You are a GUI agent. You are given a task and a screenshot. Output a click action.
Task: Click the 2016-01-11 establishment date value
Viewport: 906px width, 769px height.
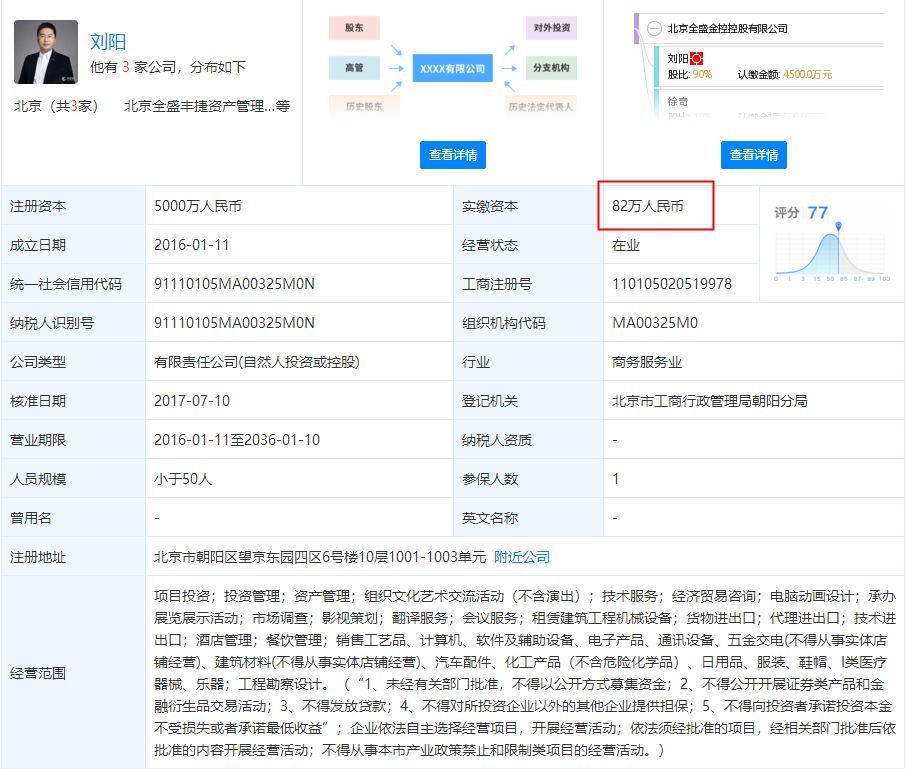[191, 245]
